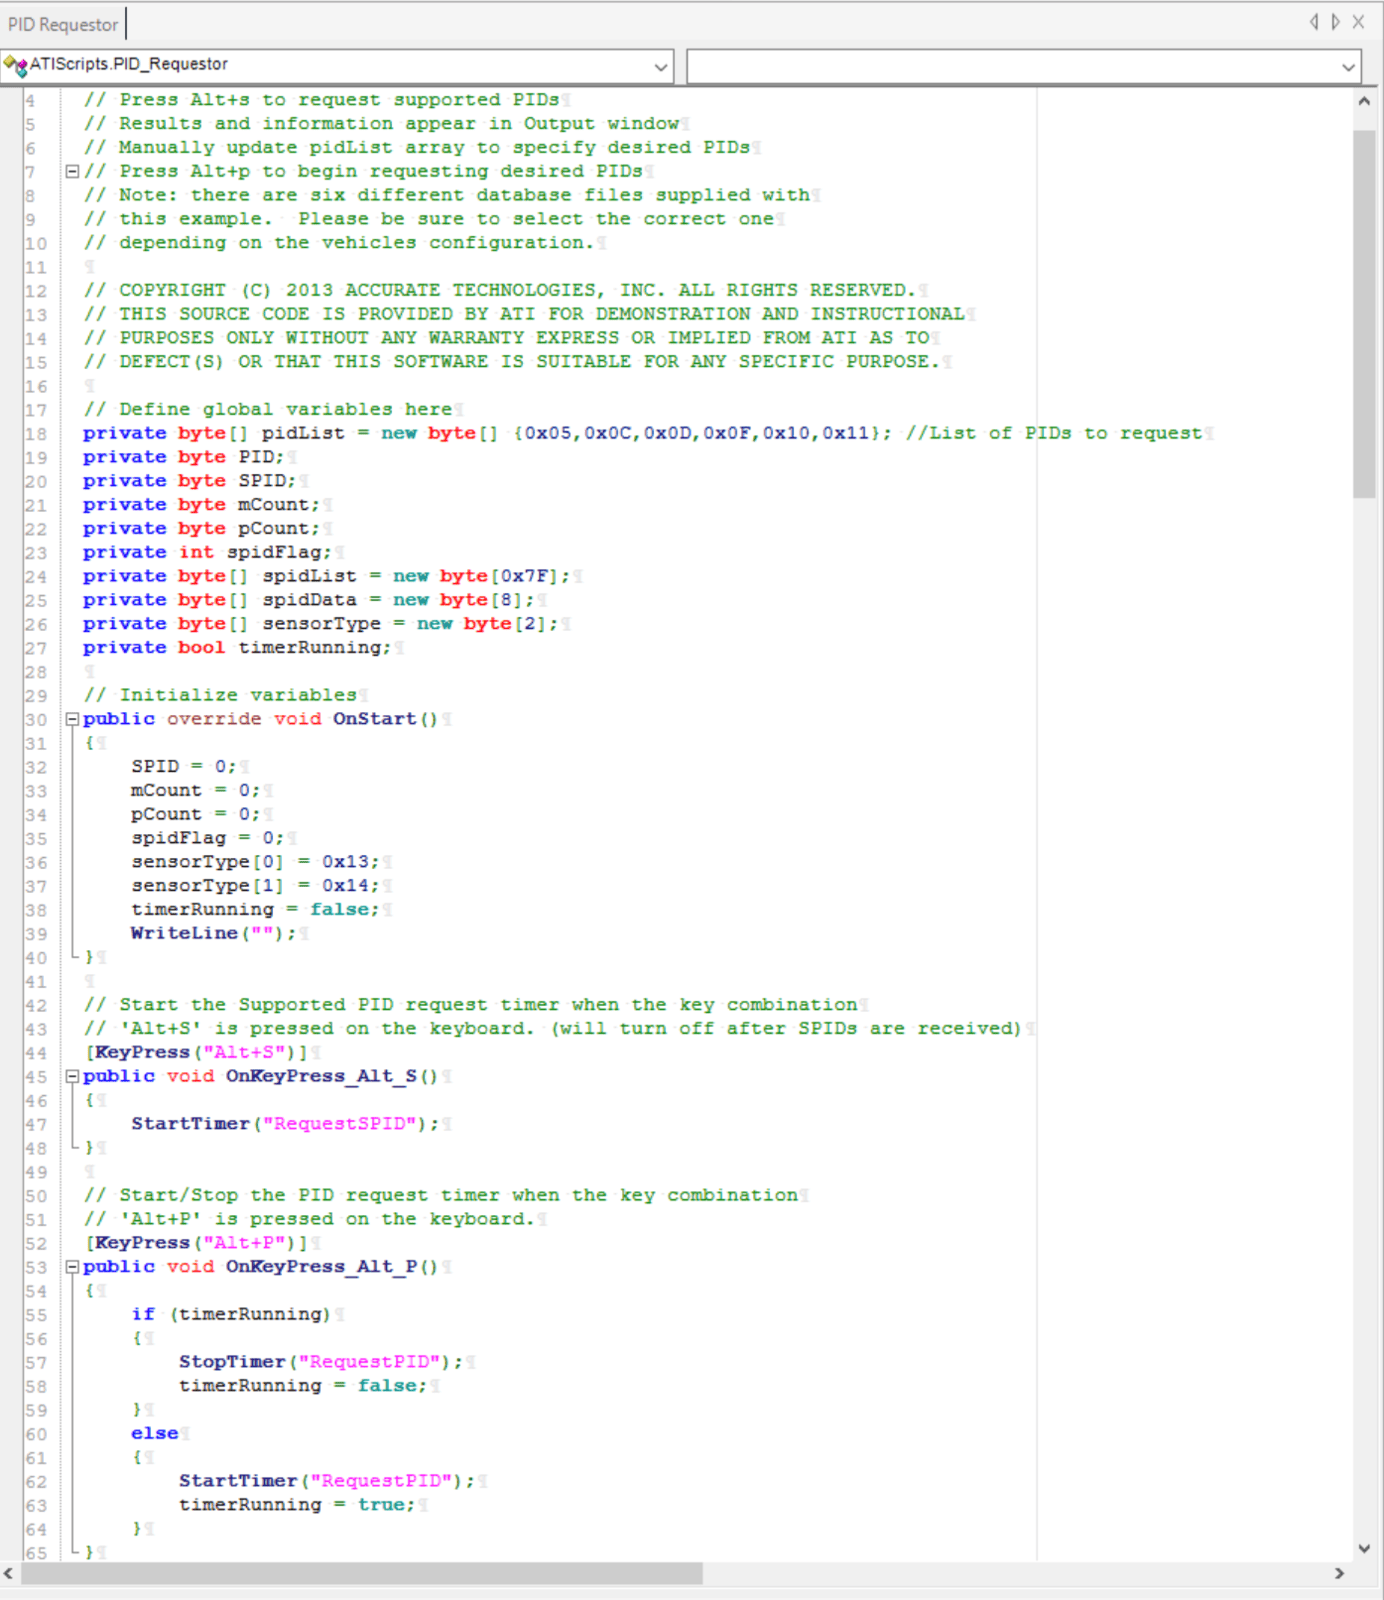The image size is (1384, 1600).
Task: Close the PID Requestor document
Action: (x=1358, y=22)
